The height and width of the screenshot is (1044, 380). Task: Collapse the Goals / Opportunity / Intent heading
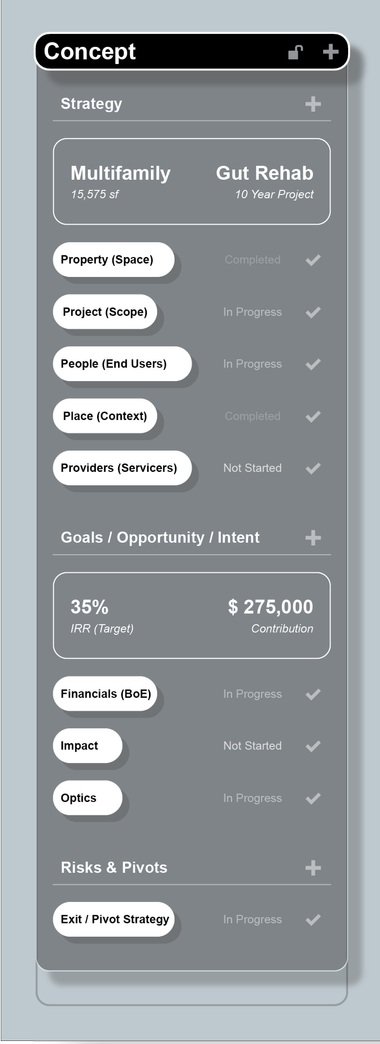[160, 537]
